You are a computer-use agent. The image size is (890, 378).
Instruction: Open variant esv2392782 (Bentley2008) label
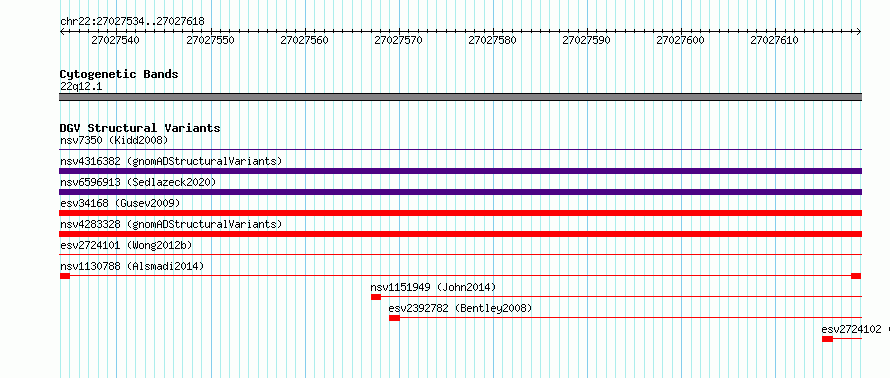tap(460, 308)
